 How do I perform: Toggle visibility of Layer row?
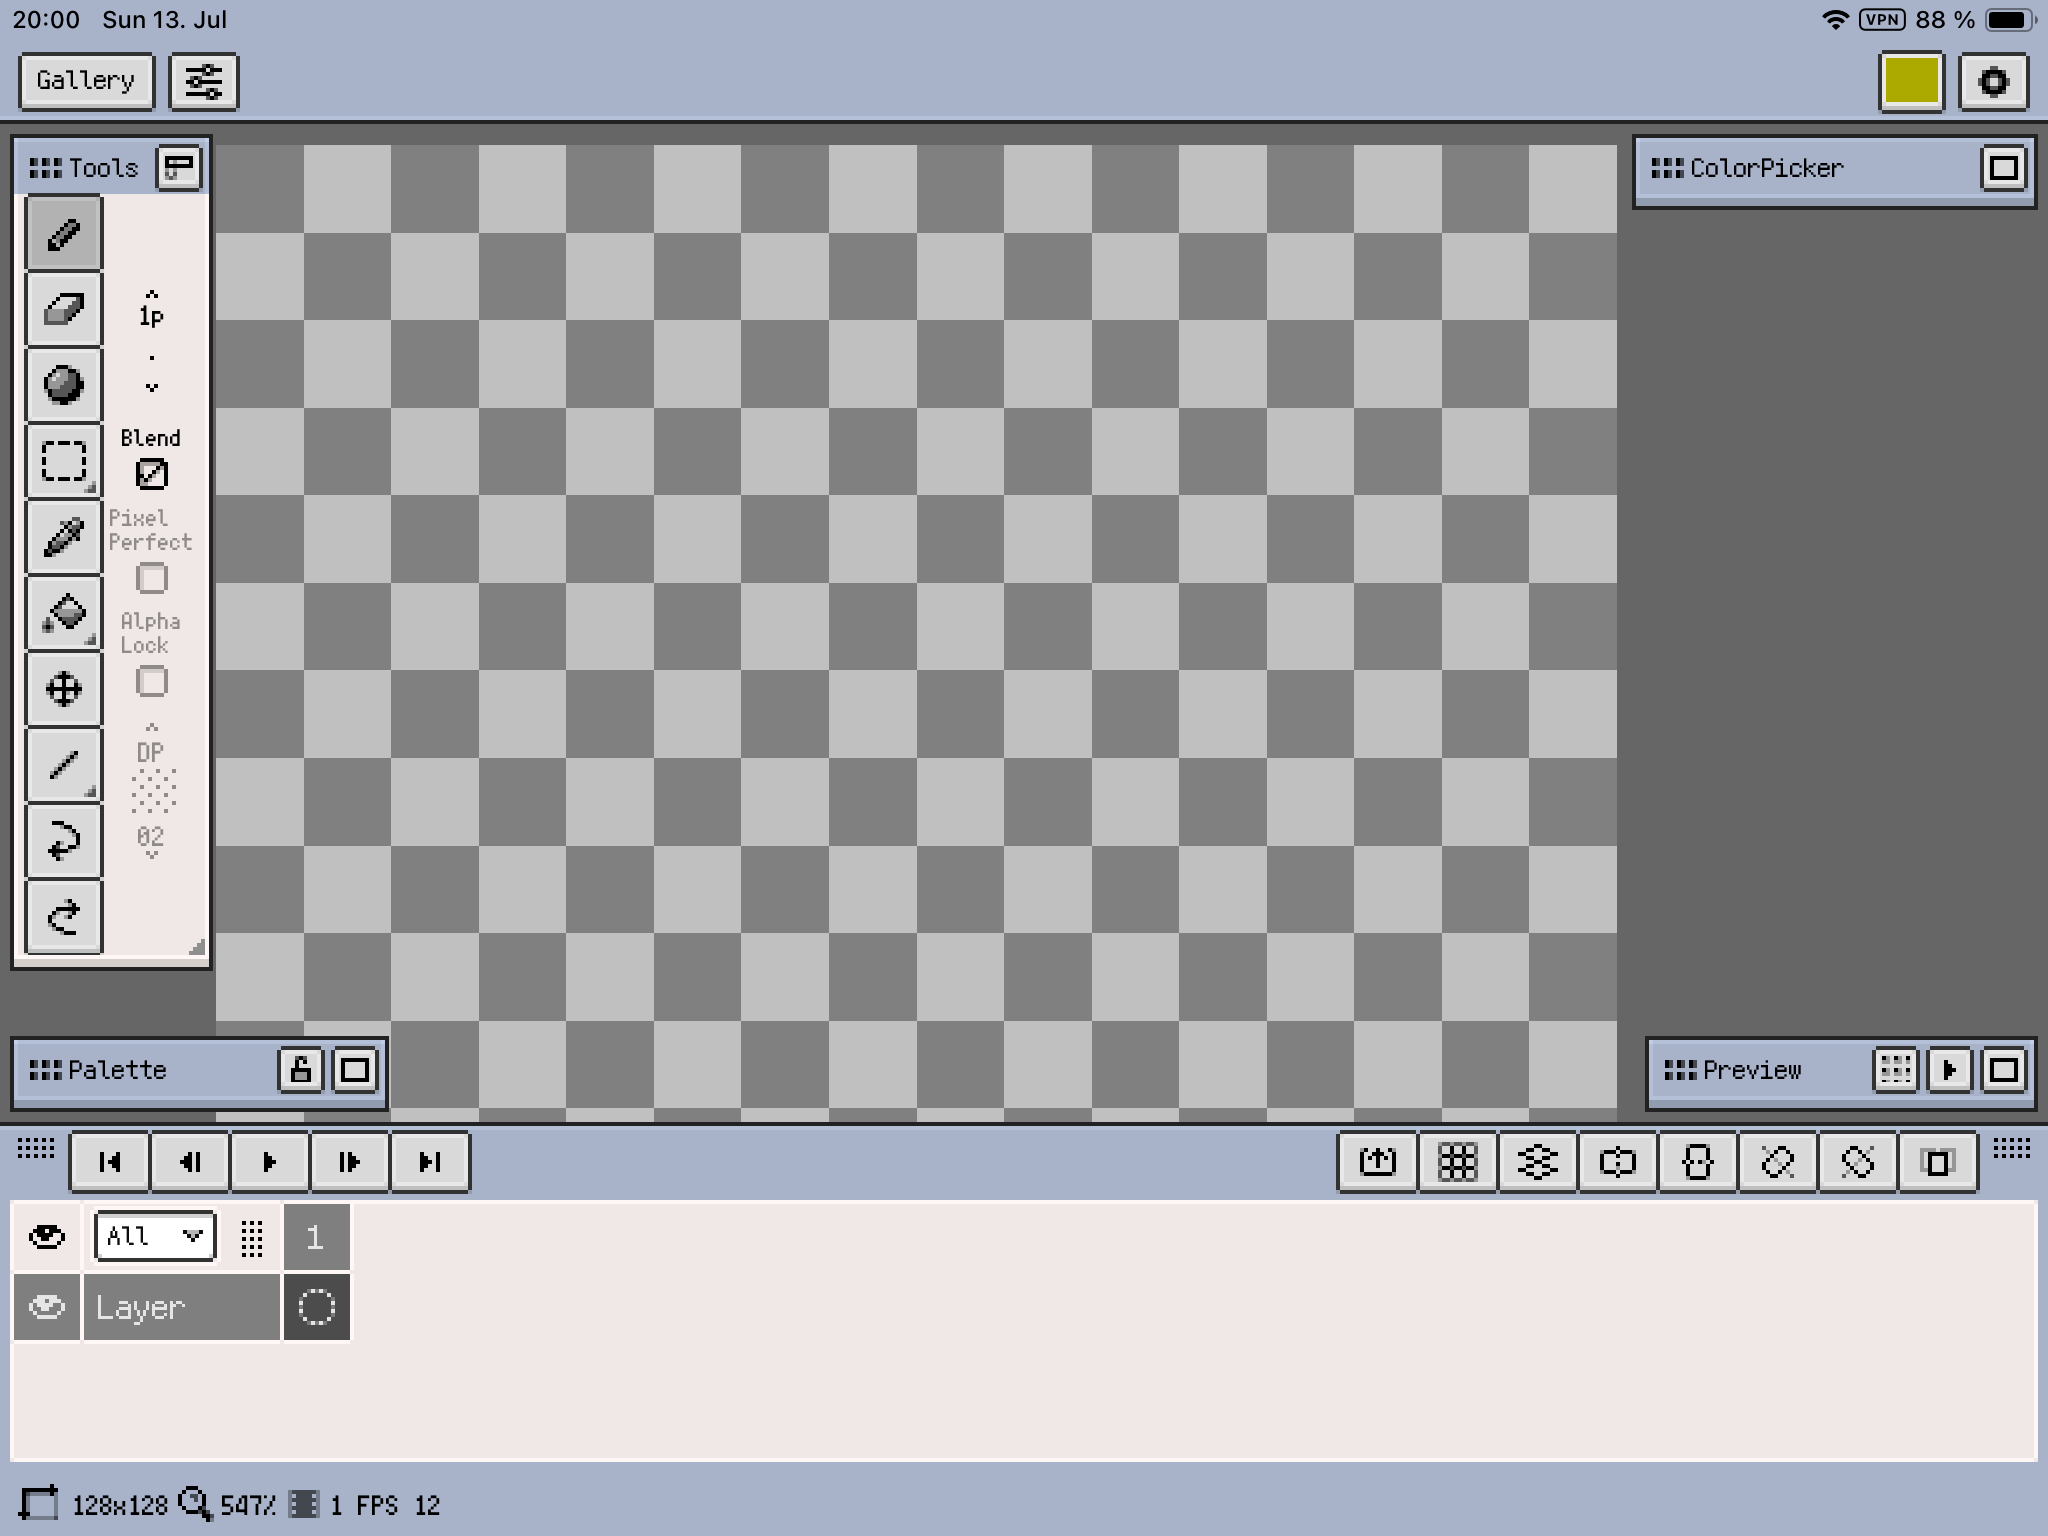point(47,1307)
